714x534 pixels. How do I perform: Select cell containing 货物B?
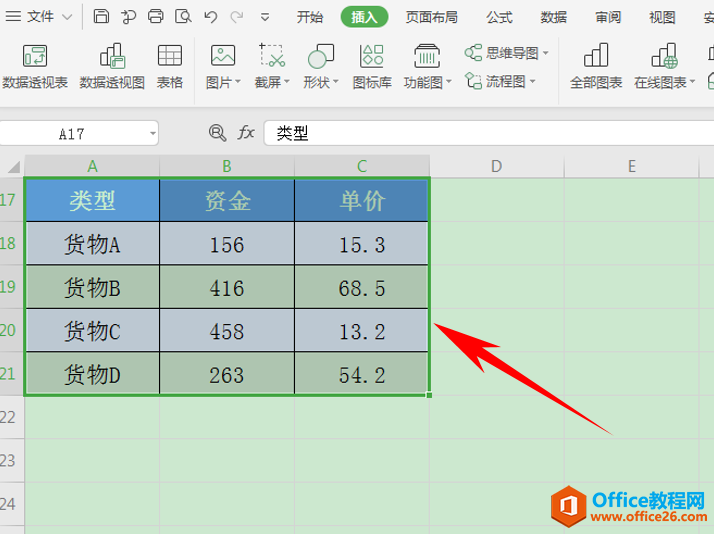(x=92, y=287)
